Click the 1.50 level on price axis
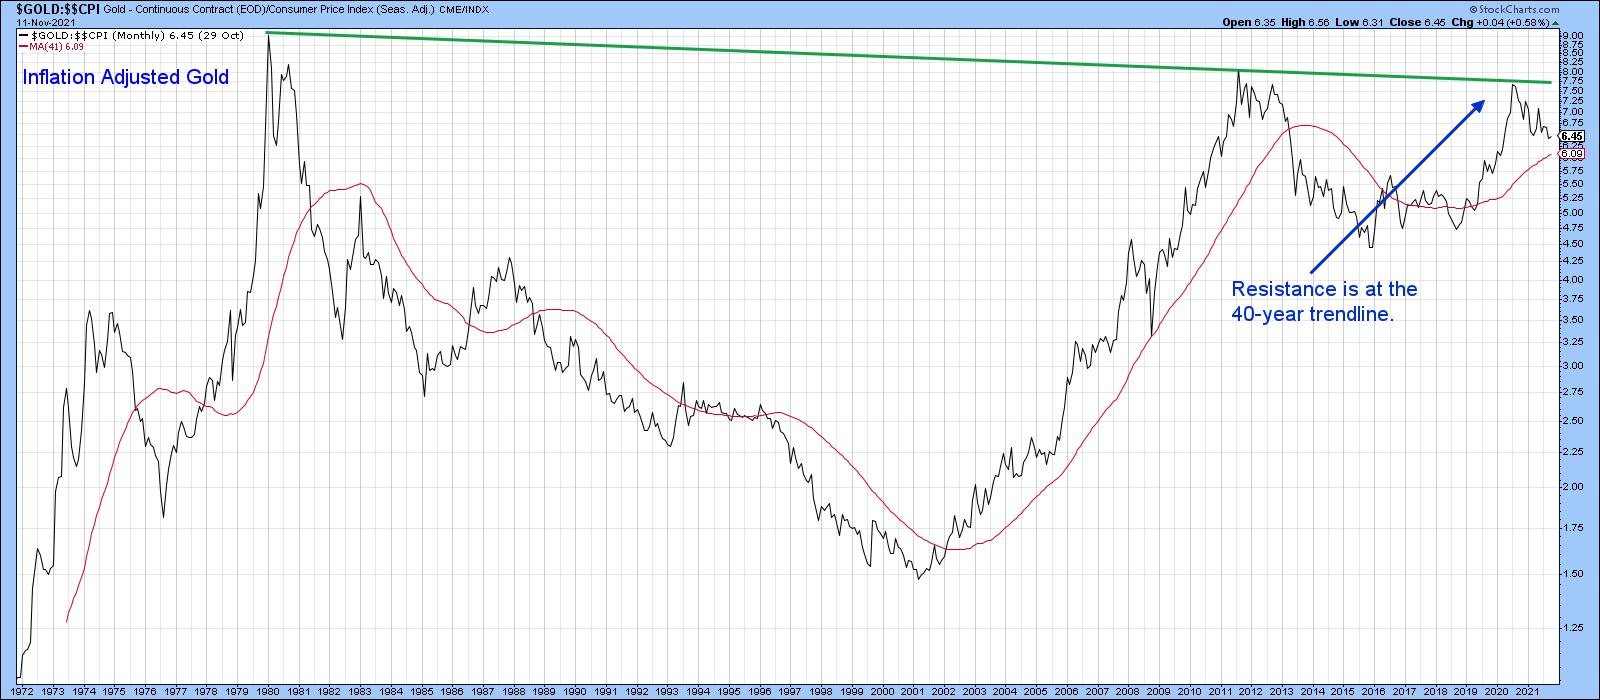Screen dimensions: 1600x700 click(x=1570, y=574)
